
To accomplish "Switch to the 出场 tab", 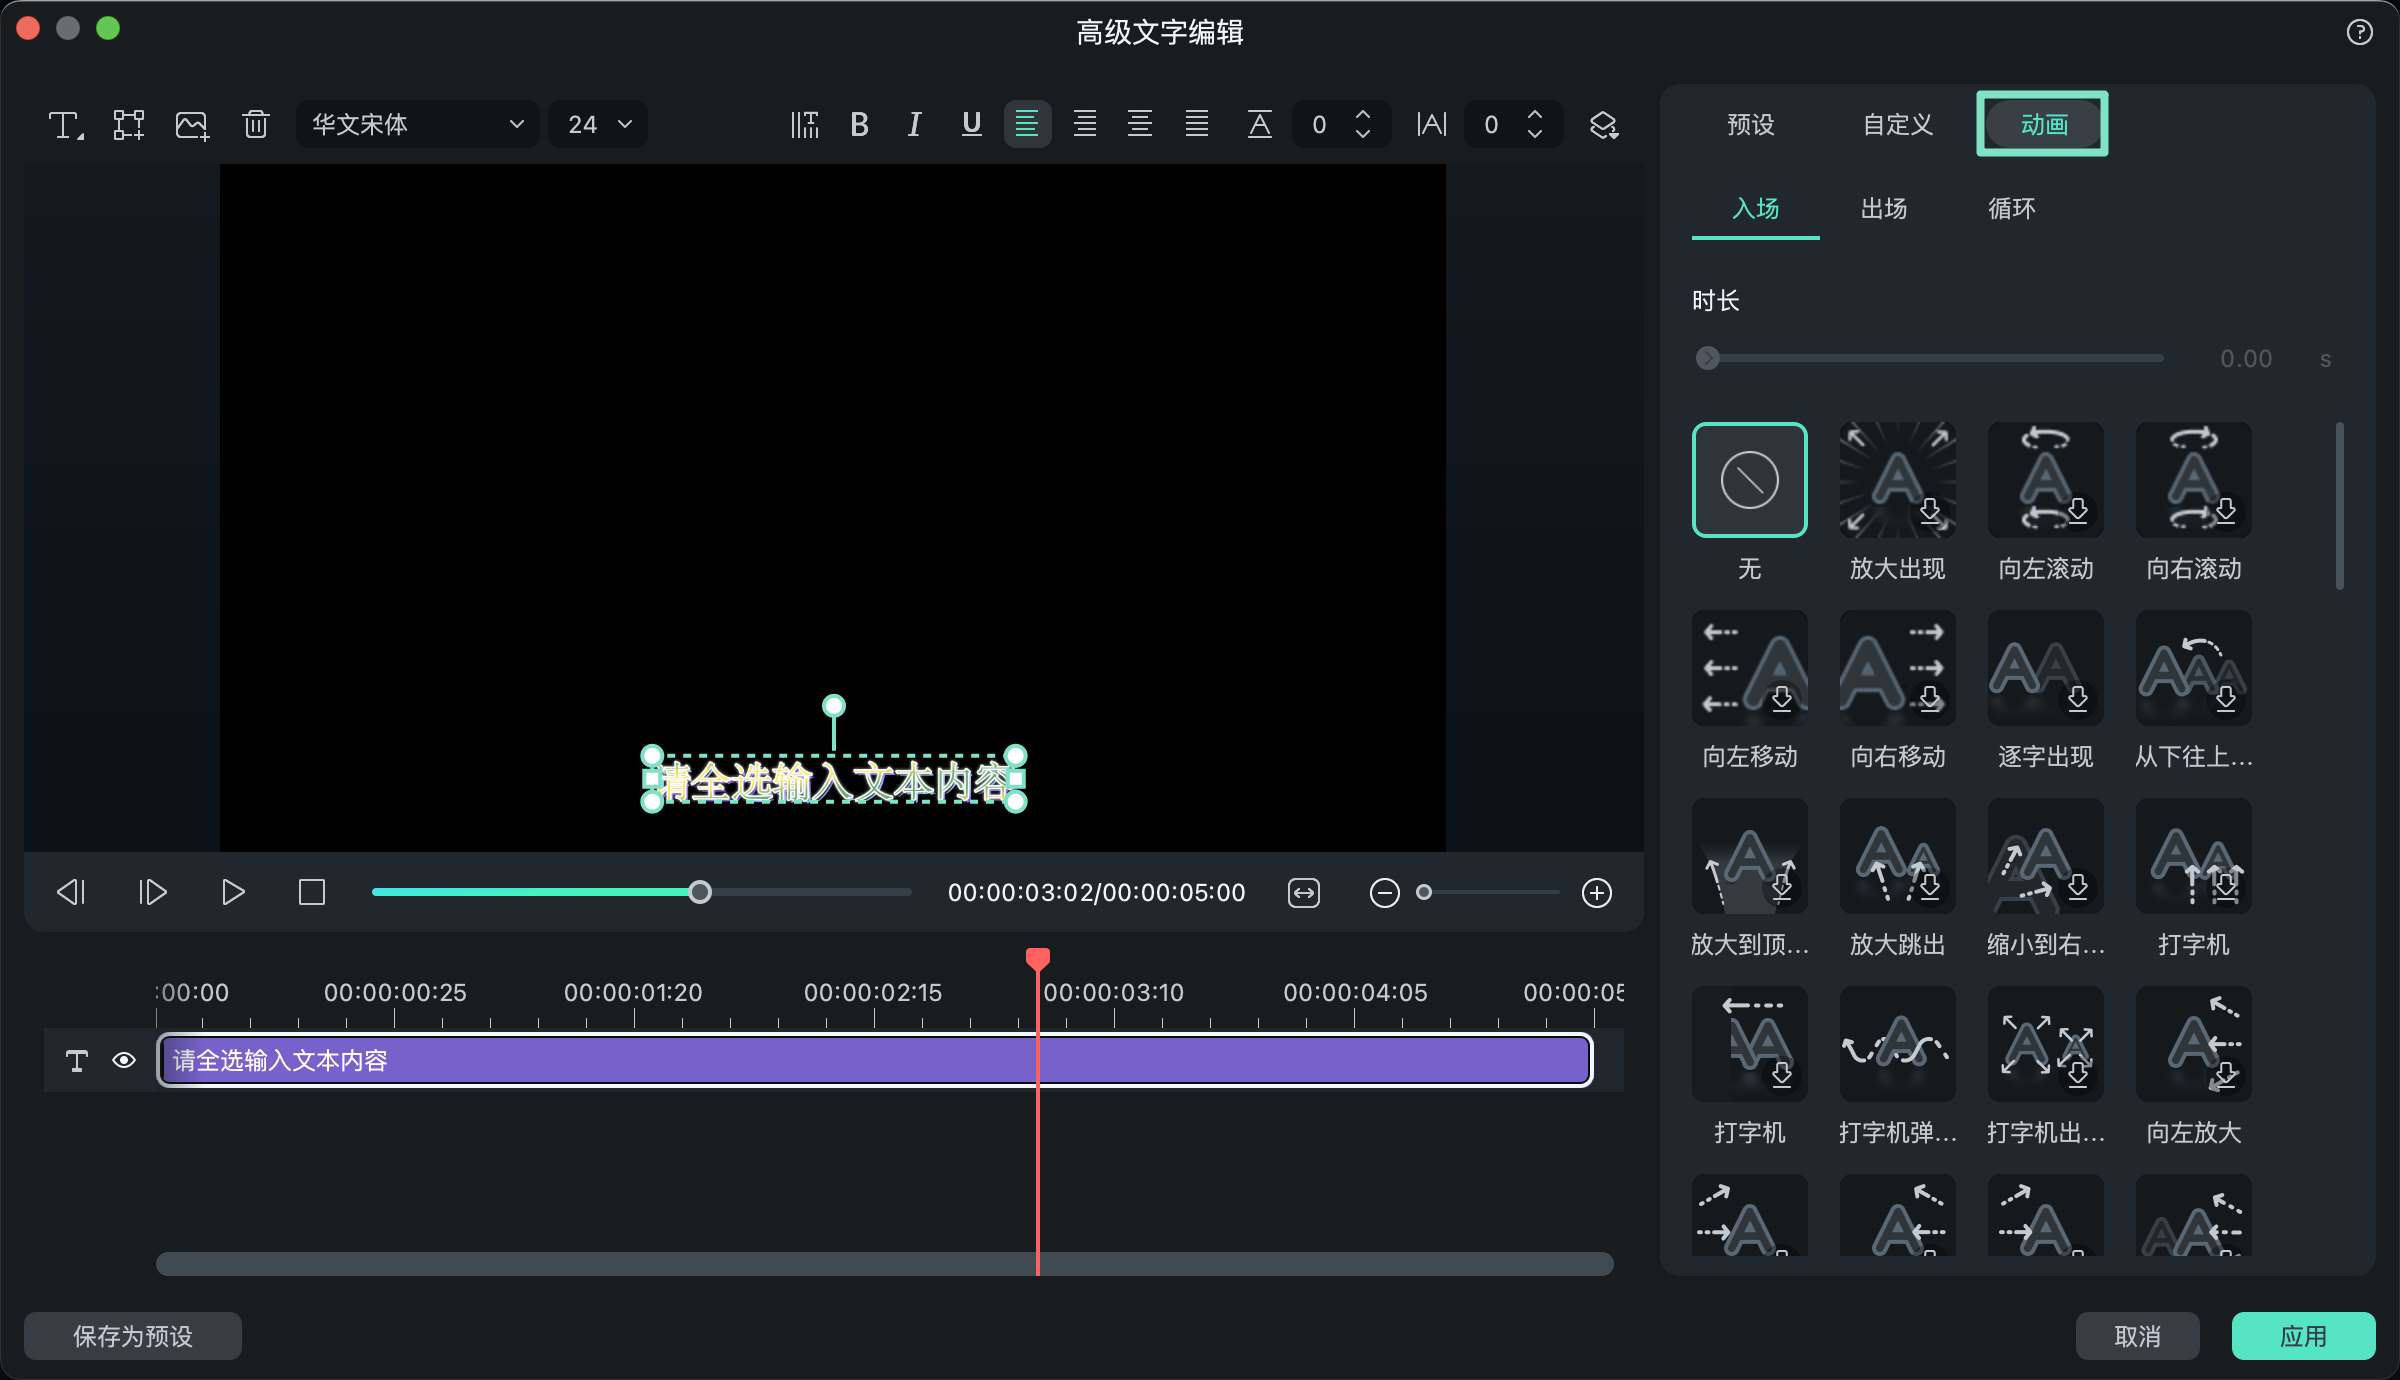I will click(x=1884, y=208).
